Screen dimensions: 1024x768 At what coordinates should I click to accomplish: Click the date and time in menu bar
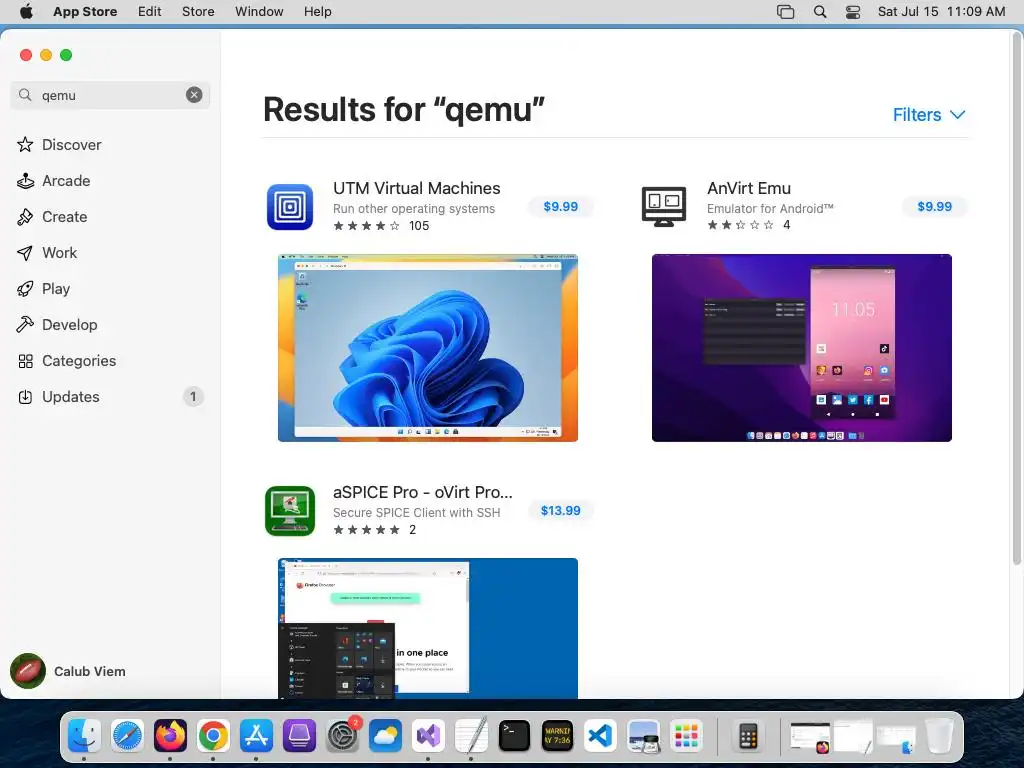(941, 12)
